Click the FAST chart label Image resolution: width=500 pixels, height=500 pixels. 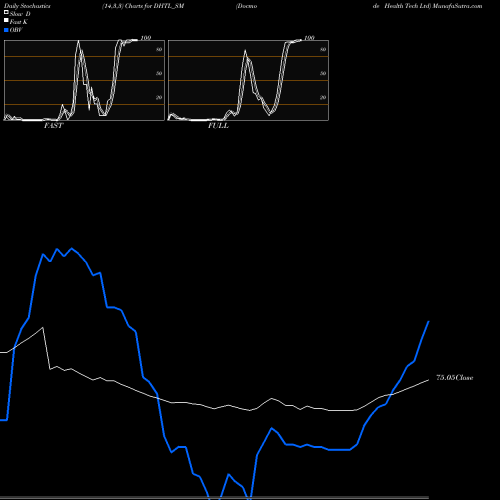53,126
